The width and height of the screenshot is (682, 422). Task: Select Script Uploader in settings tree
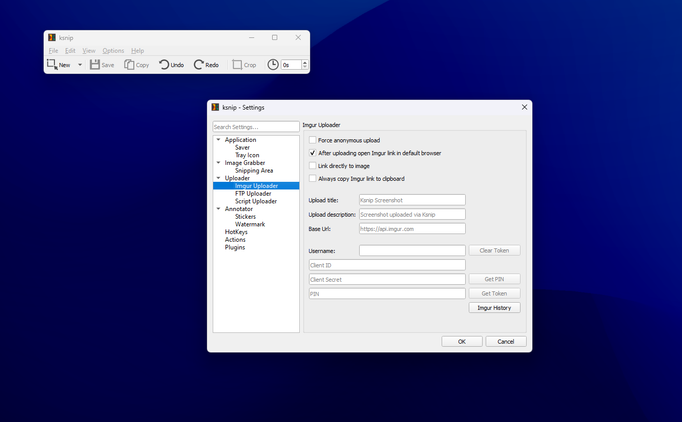pos(256,201)
